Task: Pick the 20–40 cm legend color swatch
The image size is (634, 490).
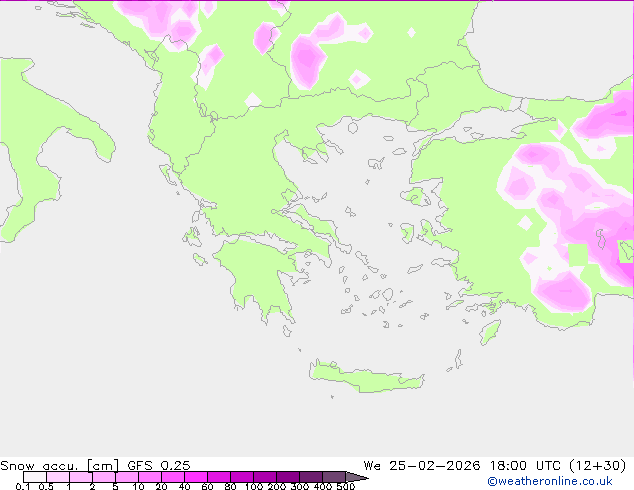Action: click(x=173, y=477)
